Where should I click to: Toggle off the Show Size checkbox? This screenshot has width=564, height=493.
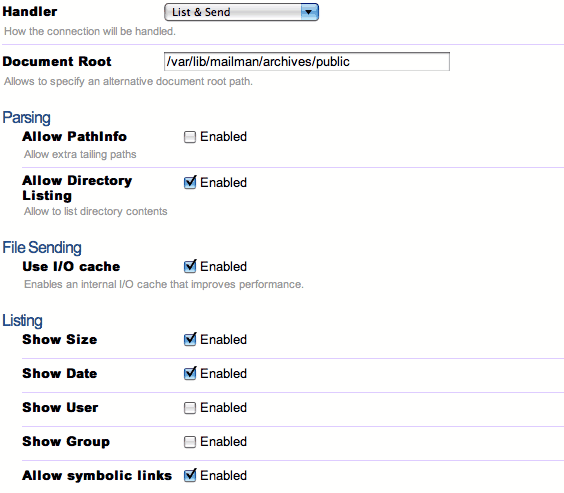coord(190,339)
